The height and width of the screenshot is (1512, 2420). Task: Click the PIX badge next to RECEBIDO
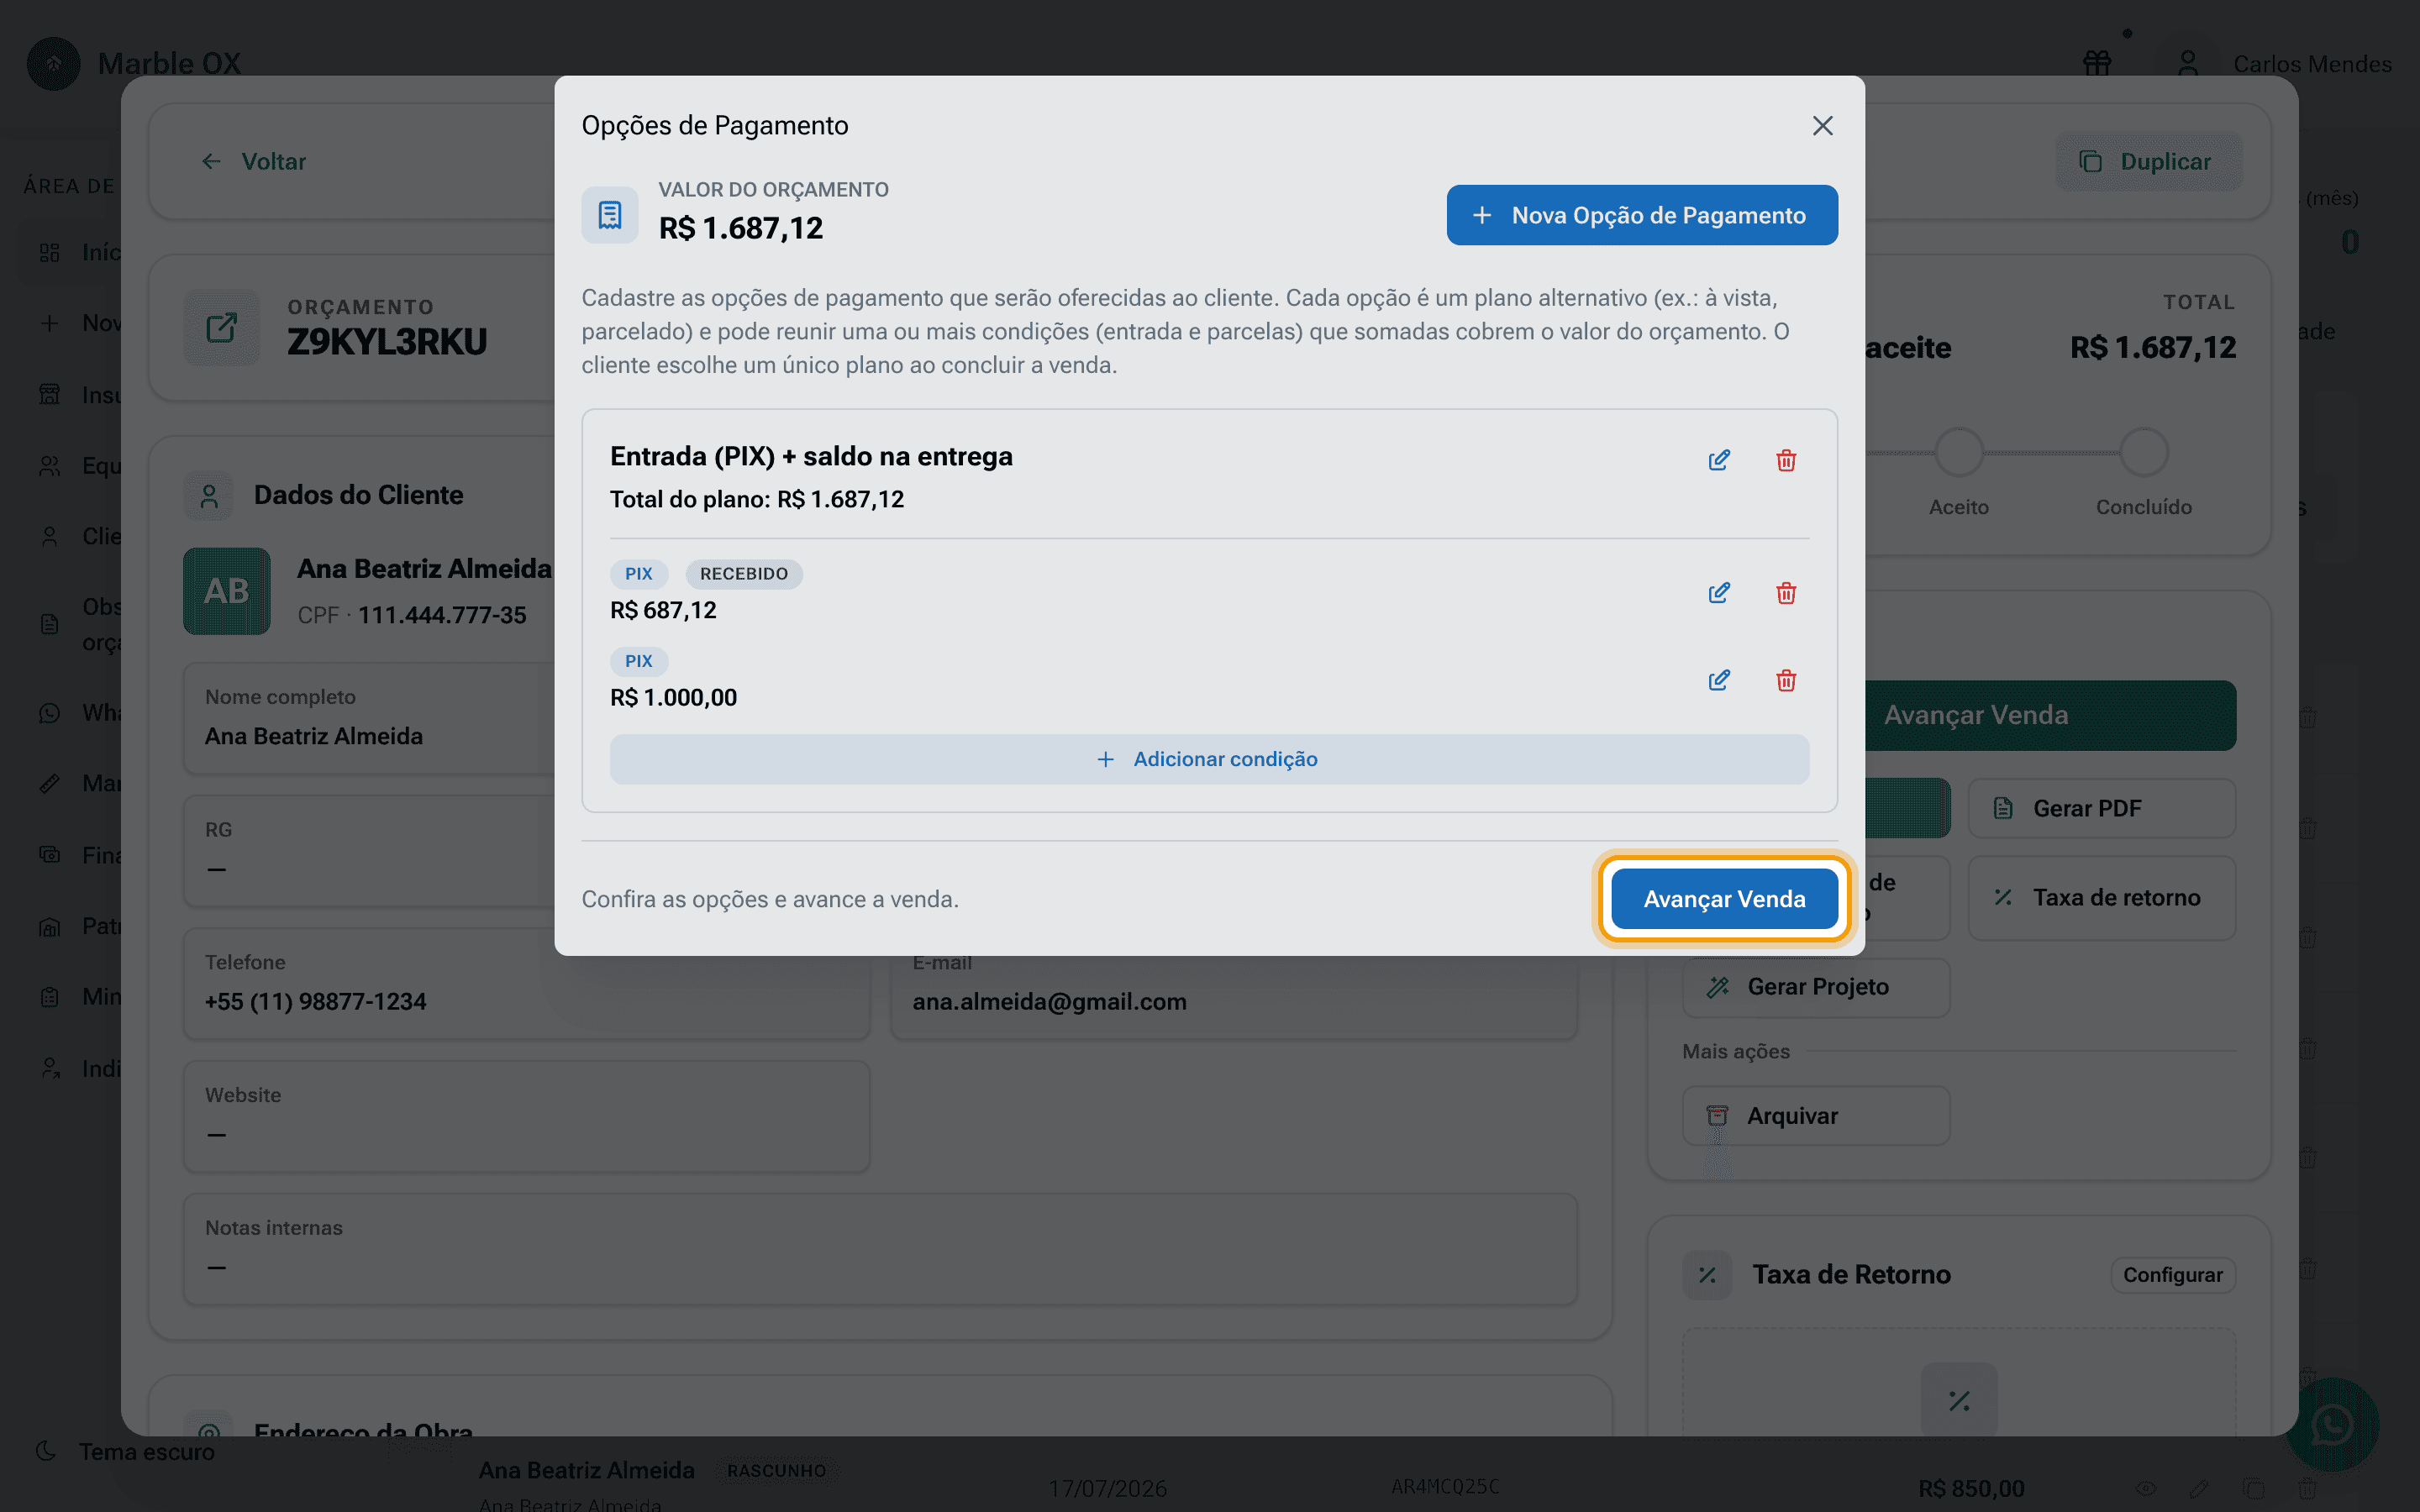(638, 574)
